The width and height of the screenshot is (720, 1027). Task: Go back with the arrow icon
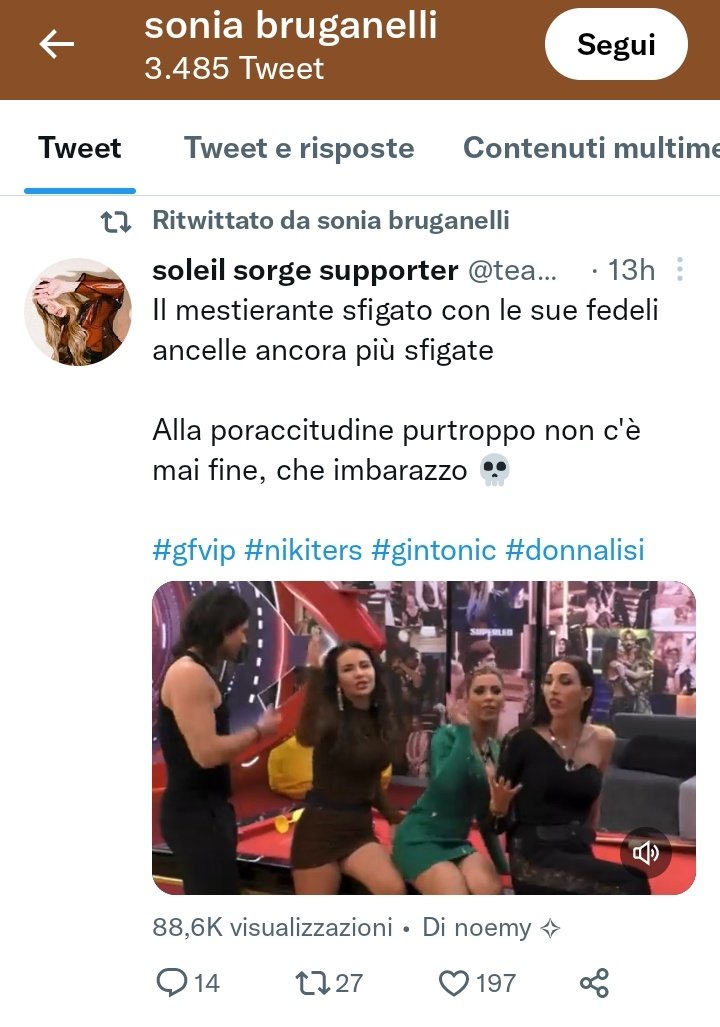56,45
